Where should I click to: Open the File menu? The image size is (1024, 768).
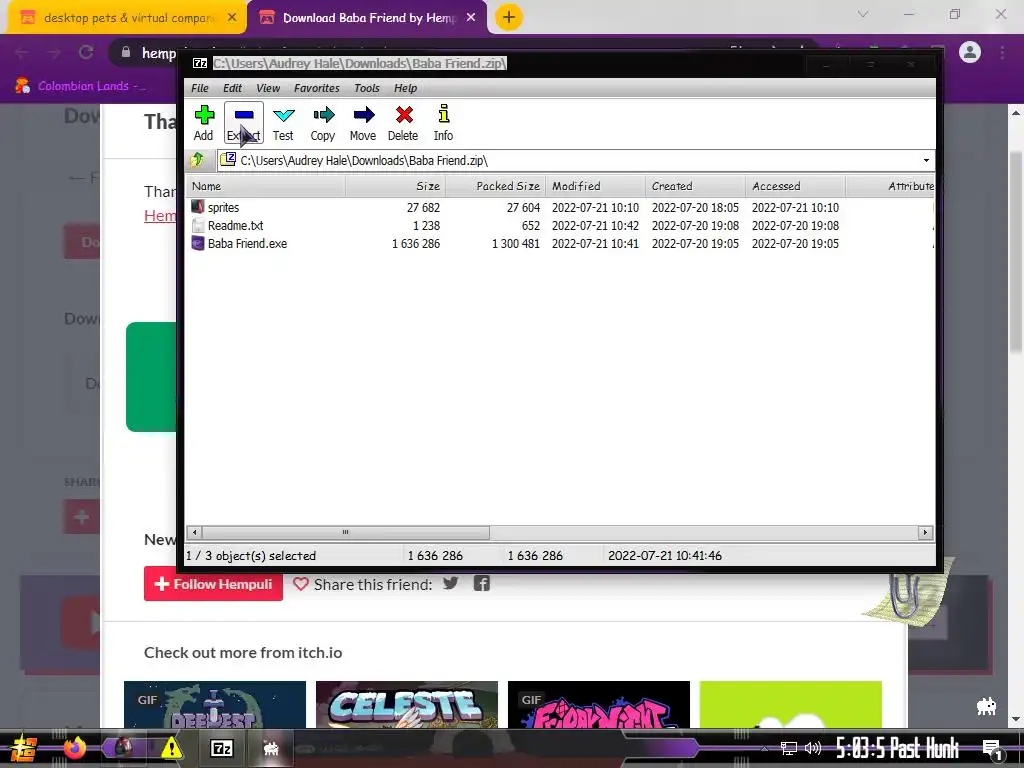[x=200, y=88]
